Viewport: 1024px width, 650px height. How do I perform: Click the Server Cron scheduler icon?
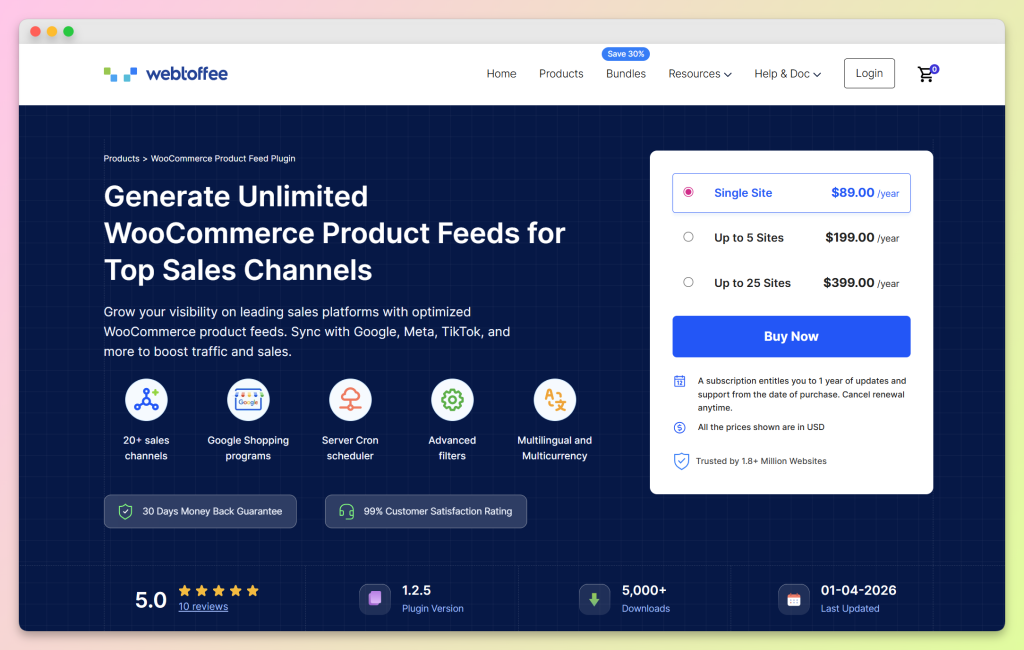coord(350,400)
